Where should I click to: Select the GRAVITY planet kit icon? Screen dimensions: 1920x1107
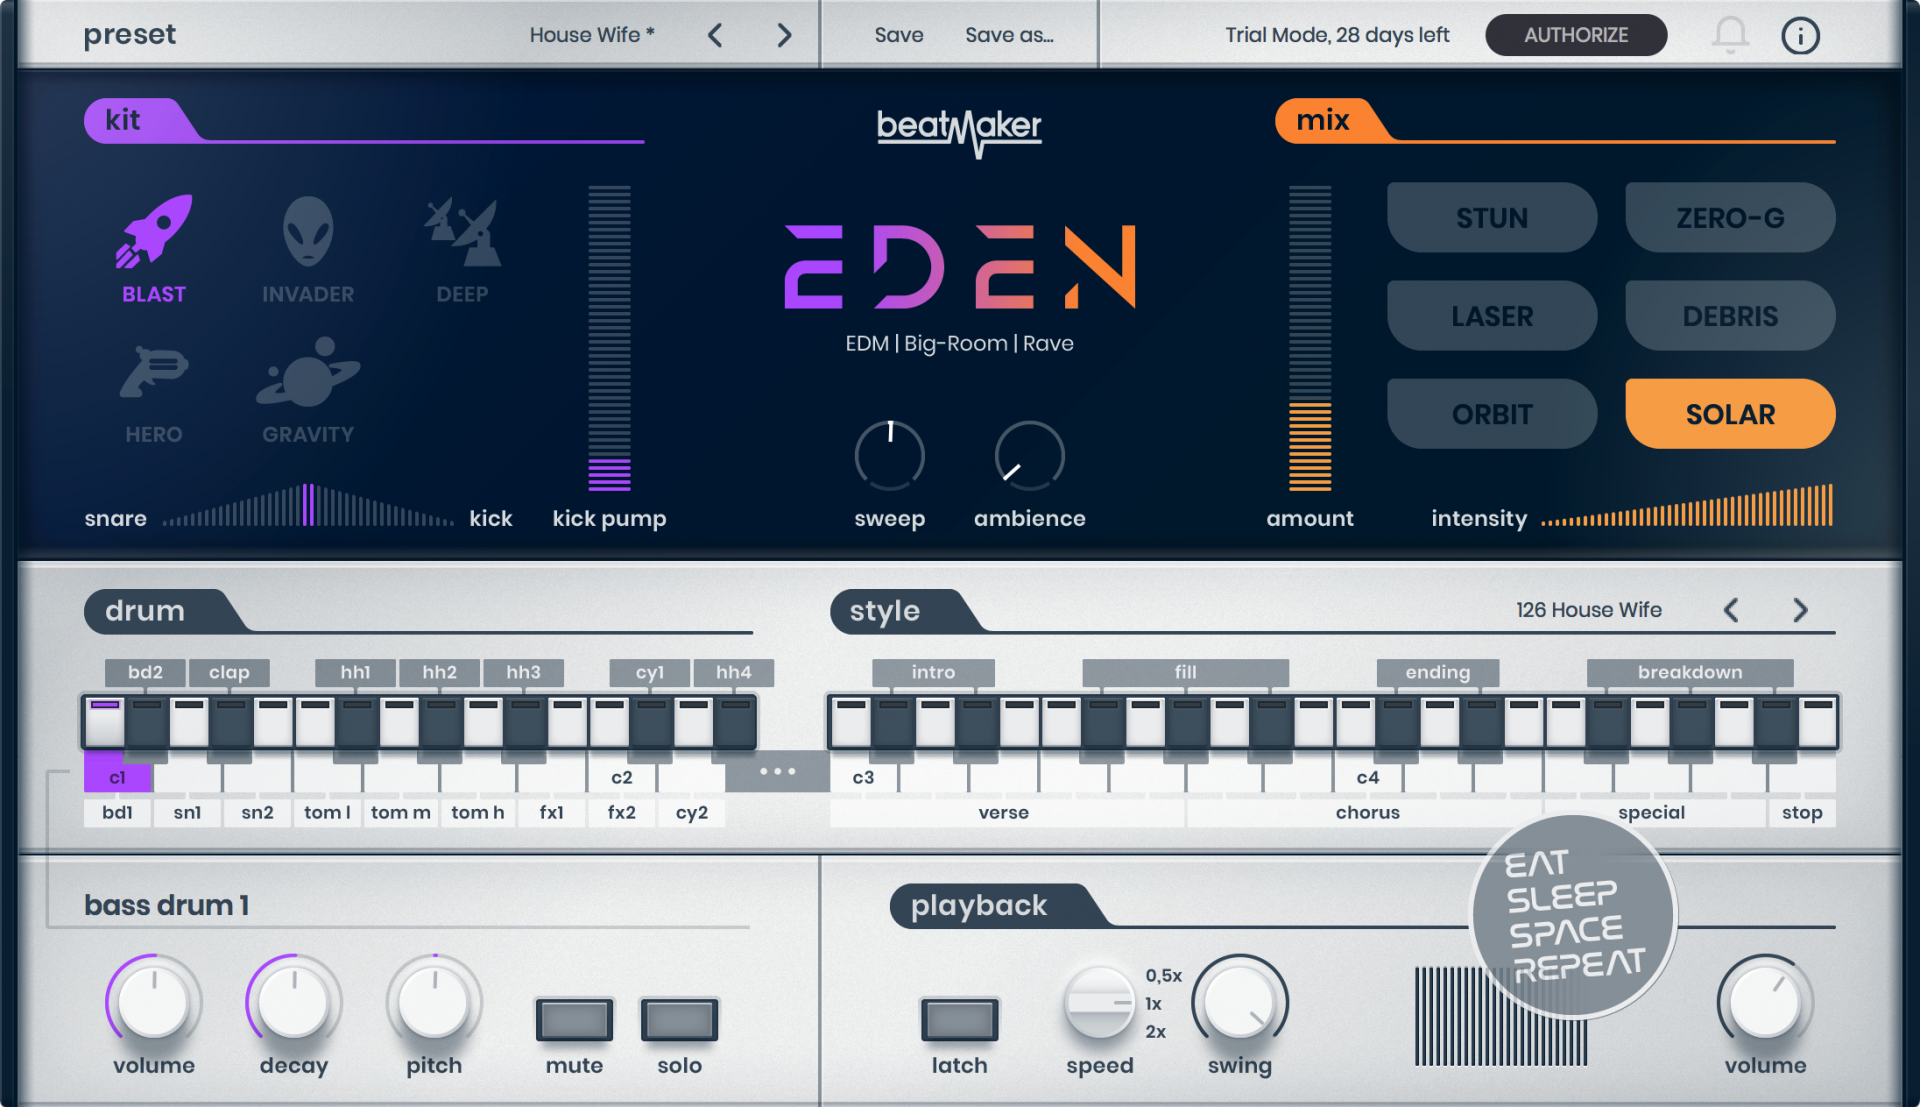(x=307, y=374)
